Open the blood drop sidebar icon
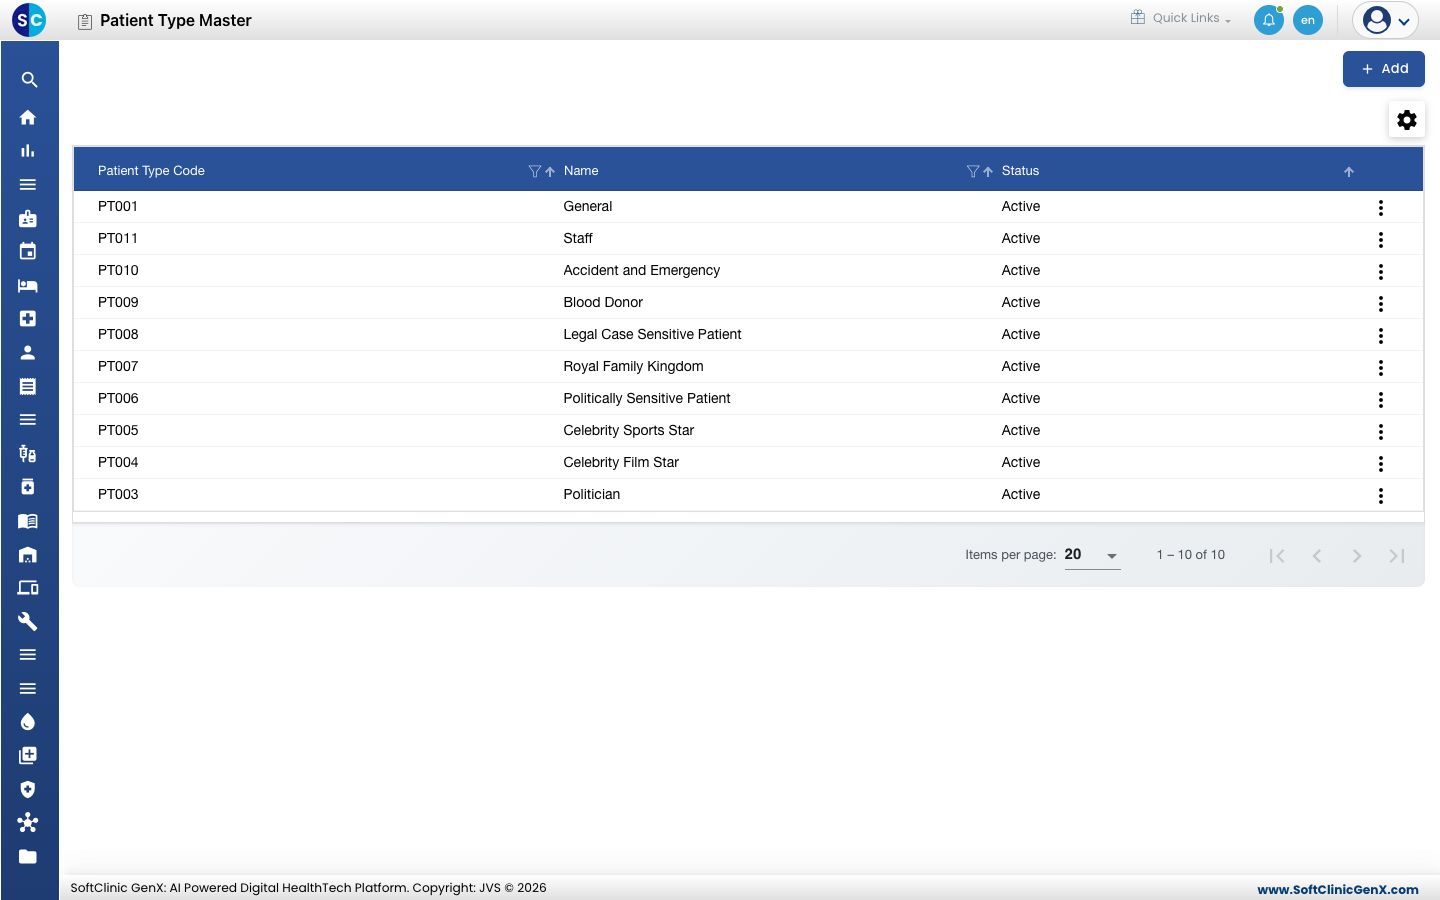 coord(28,722)
